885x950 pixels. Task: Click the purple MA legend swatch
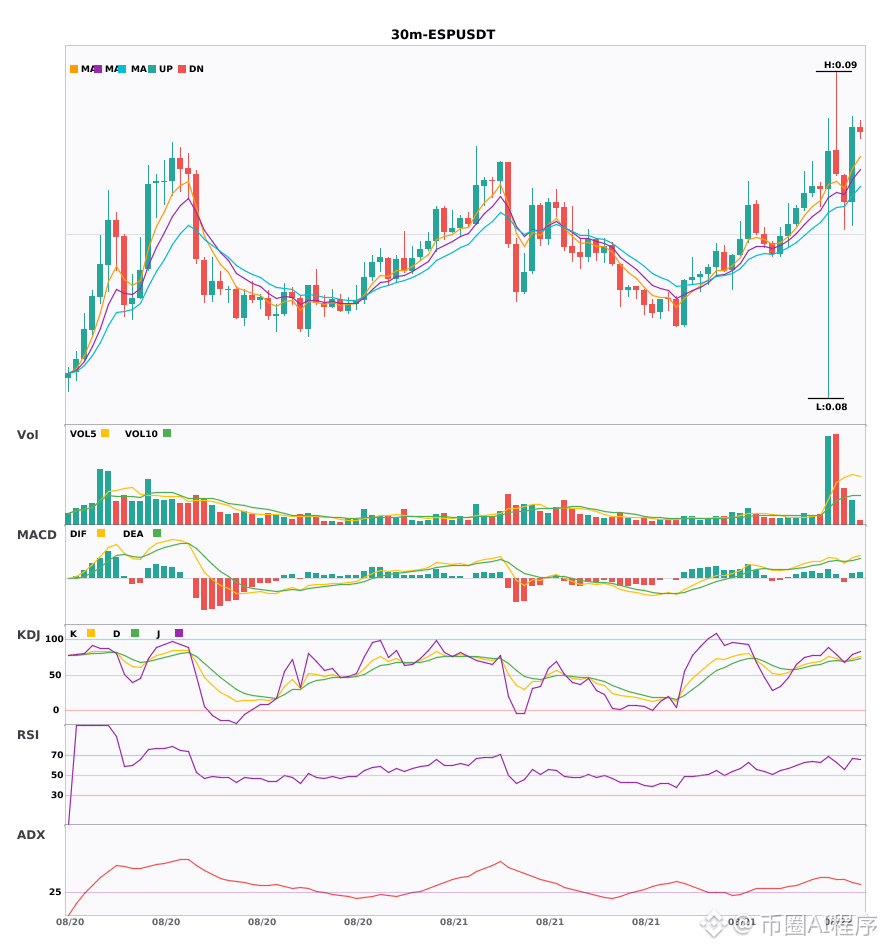(x=98, y=69)
